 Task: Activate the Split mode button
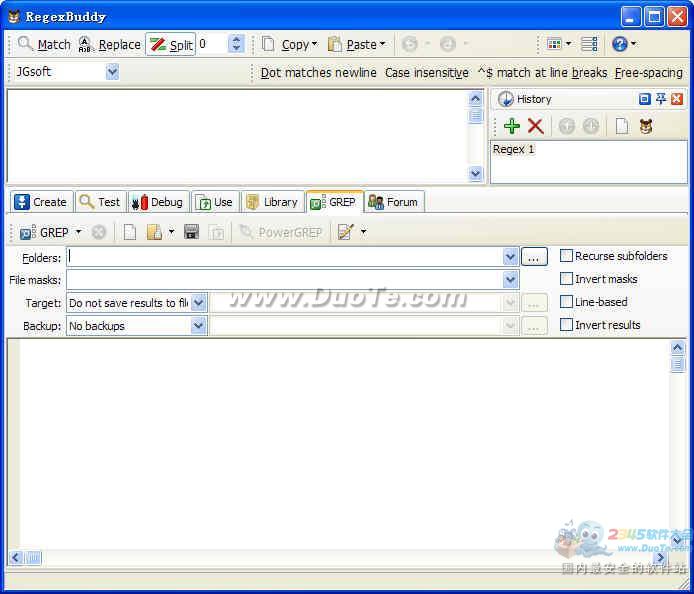tap(171, 44)
